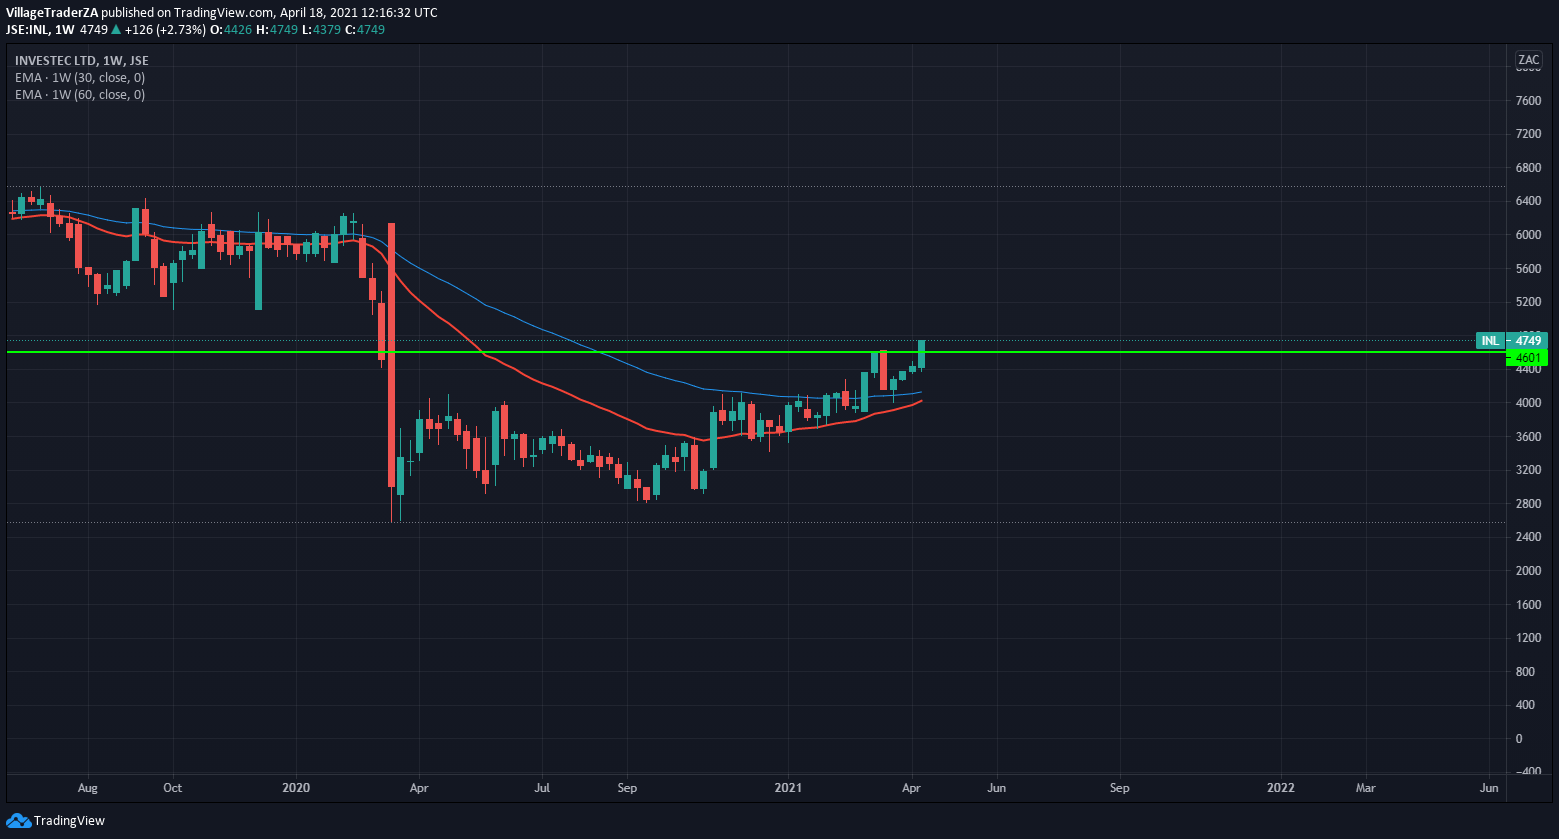Click the 2022 label on time axis
Image resolution: width=1559 pixels, height=839 pixels.
click(1280, 788)
